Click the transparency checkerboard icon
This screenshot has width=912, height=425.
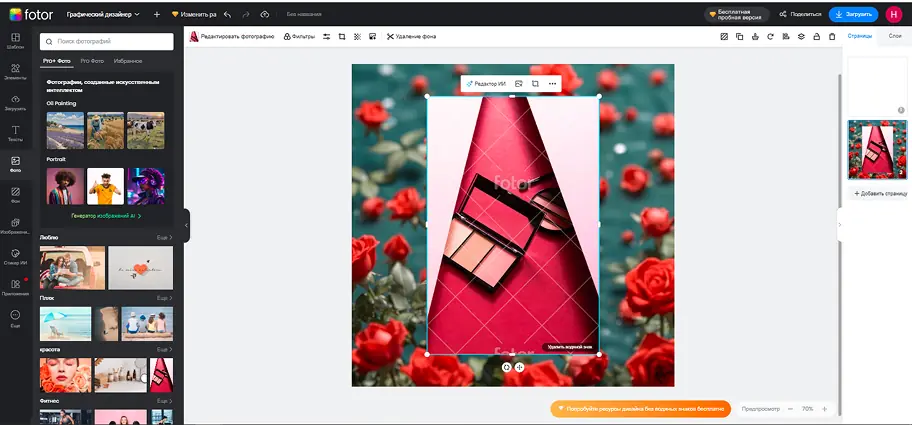pos(724,37)
